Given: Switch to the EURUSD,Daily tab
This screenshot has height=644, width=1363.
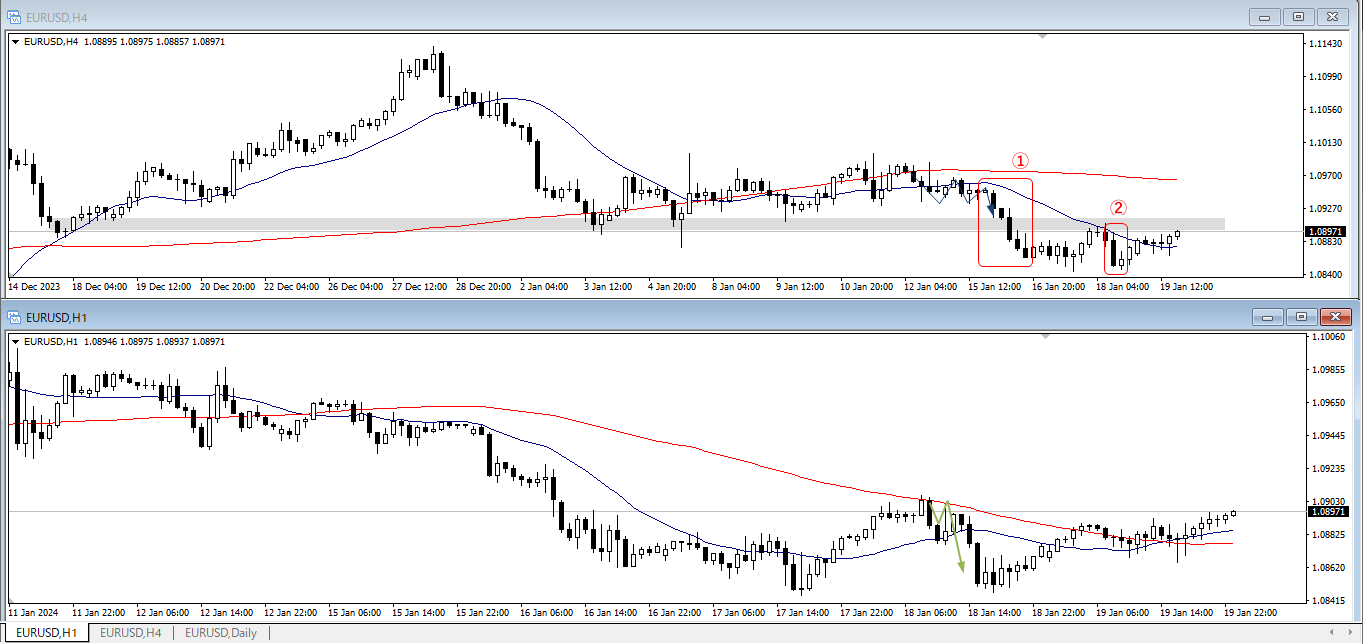Looking at the screenshot, I should coord(220,633).
